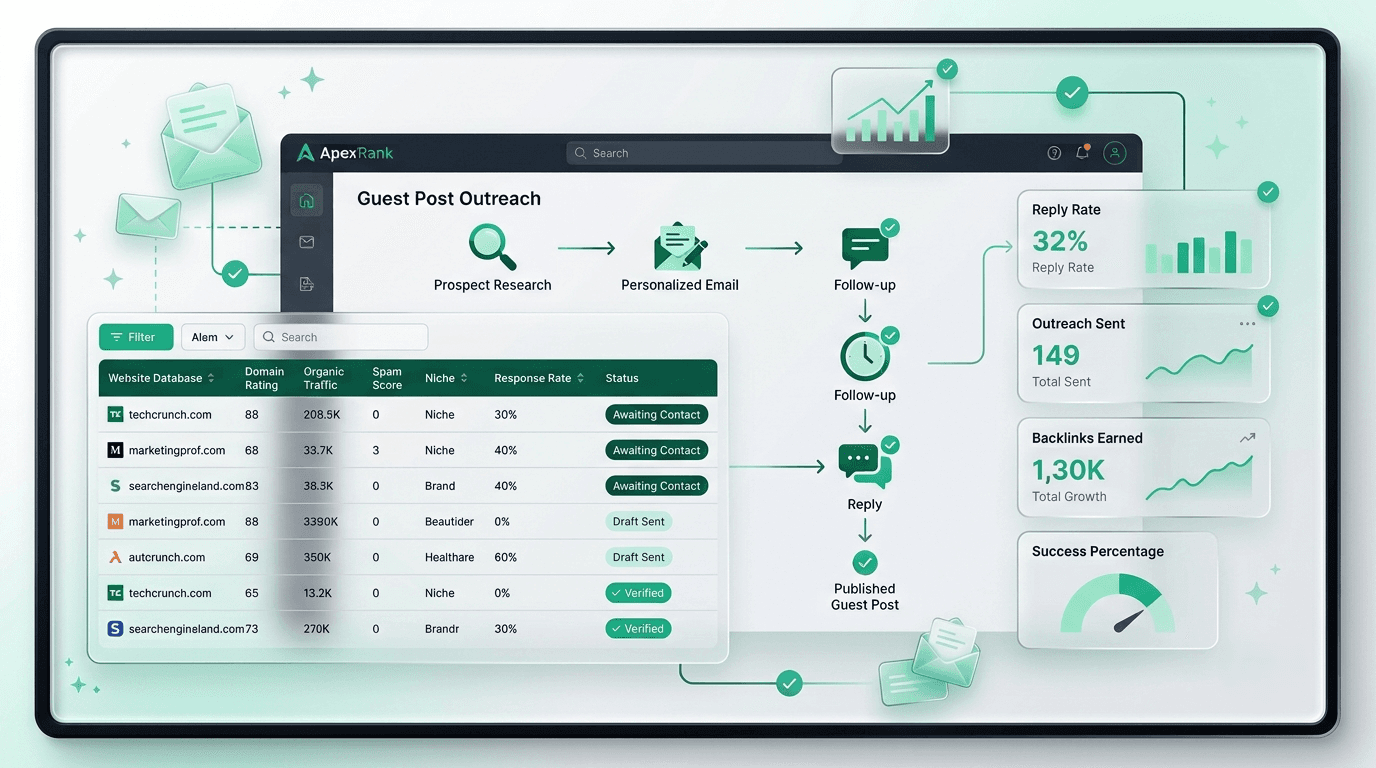The image size is (1376, 768).
Task: Toggle the Outreach Sent card checkmark
Action: (1268, 306)
